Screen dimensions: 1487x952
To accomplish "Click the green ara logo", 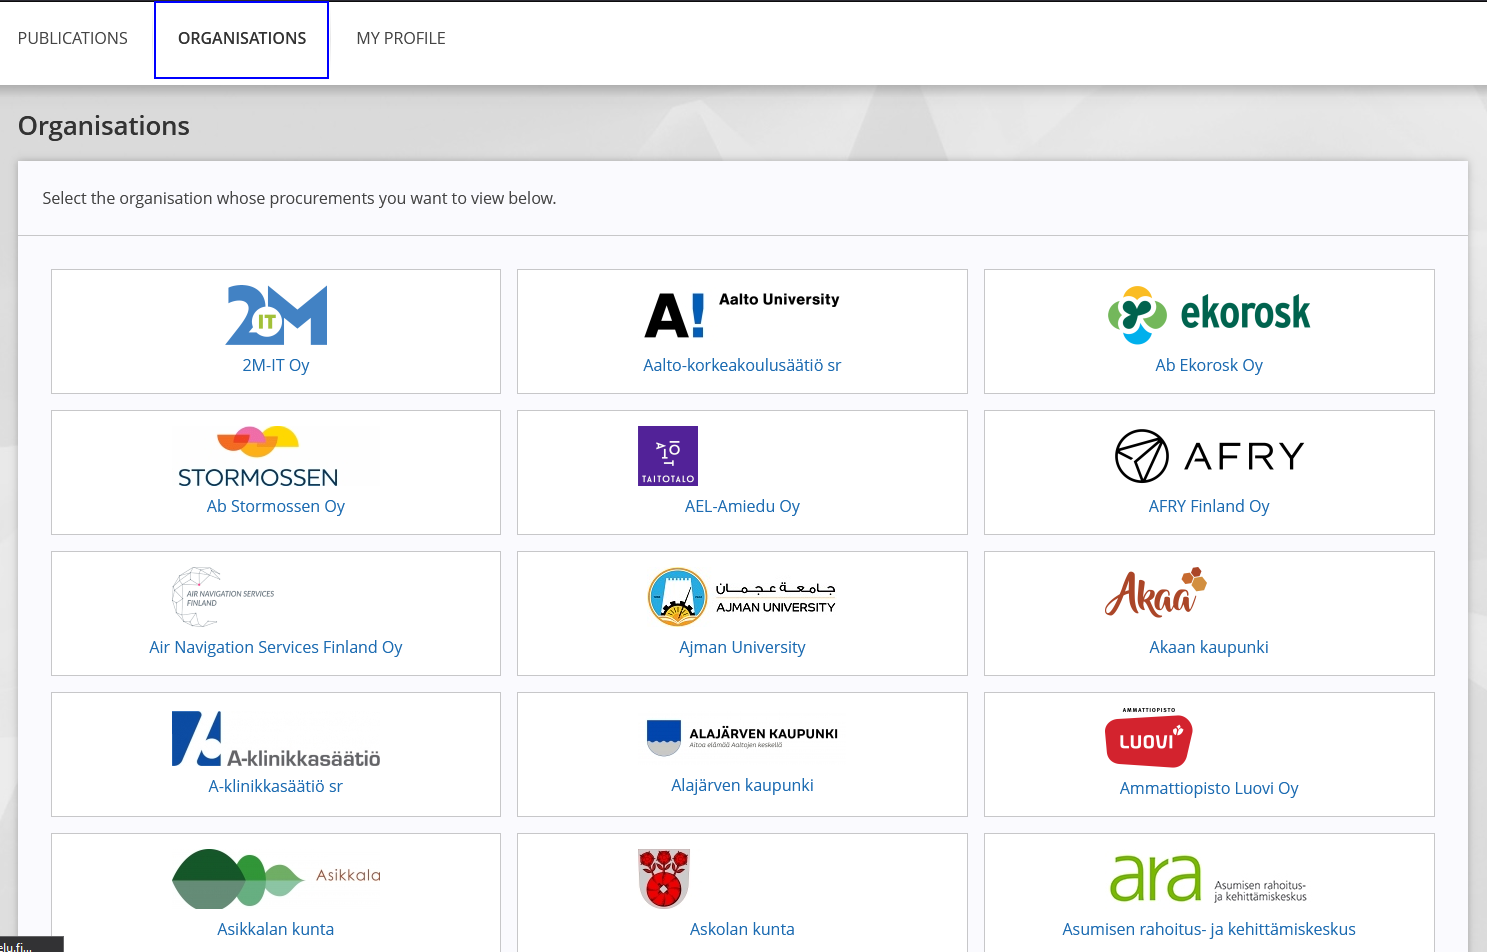I will click(x=1209, y=879).
